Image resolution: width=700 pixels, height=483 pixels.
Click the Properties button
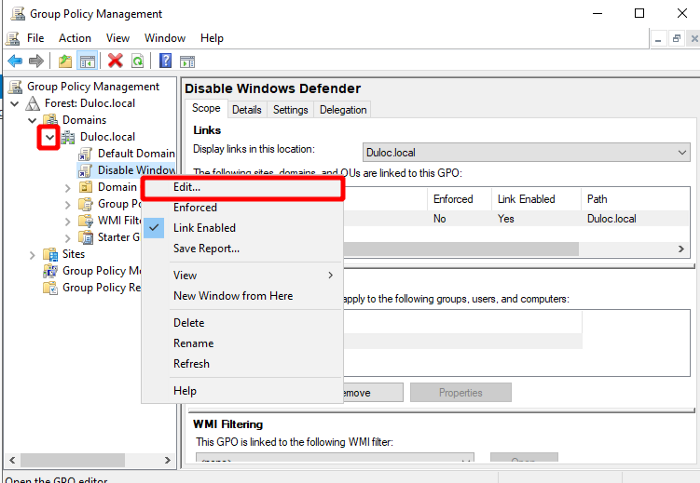pos(461,392)
